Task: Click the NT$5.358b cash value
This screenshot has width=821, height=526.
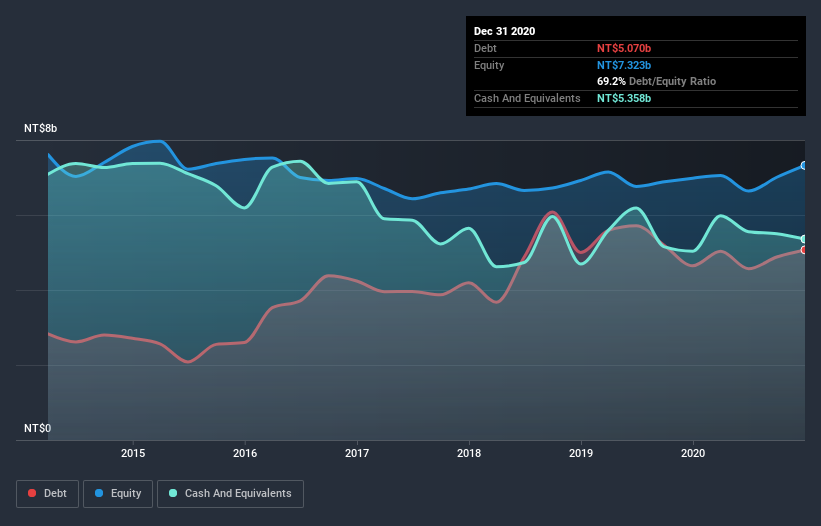Action: (x=624, y=98)
